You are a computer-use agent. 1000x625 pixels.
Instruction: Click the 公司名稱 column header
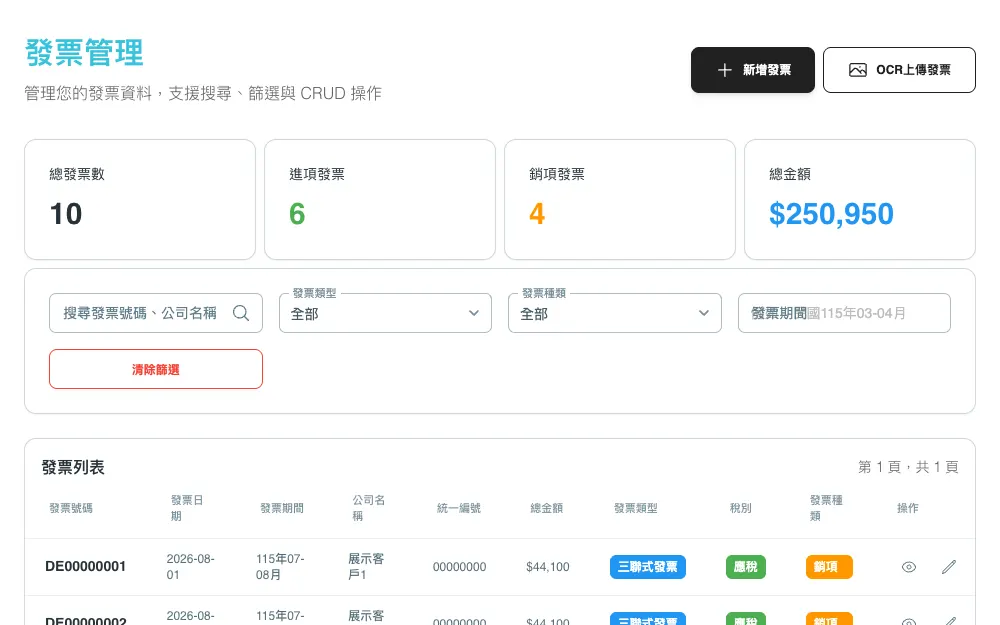point(369,508)
